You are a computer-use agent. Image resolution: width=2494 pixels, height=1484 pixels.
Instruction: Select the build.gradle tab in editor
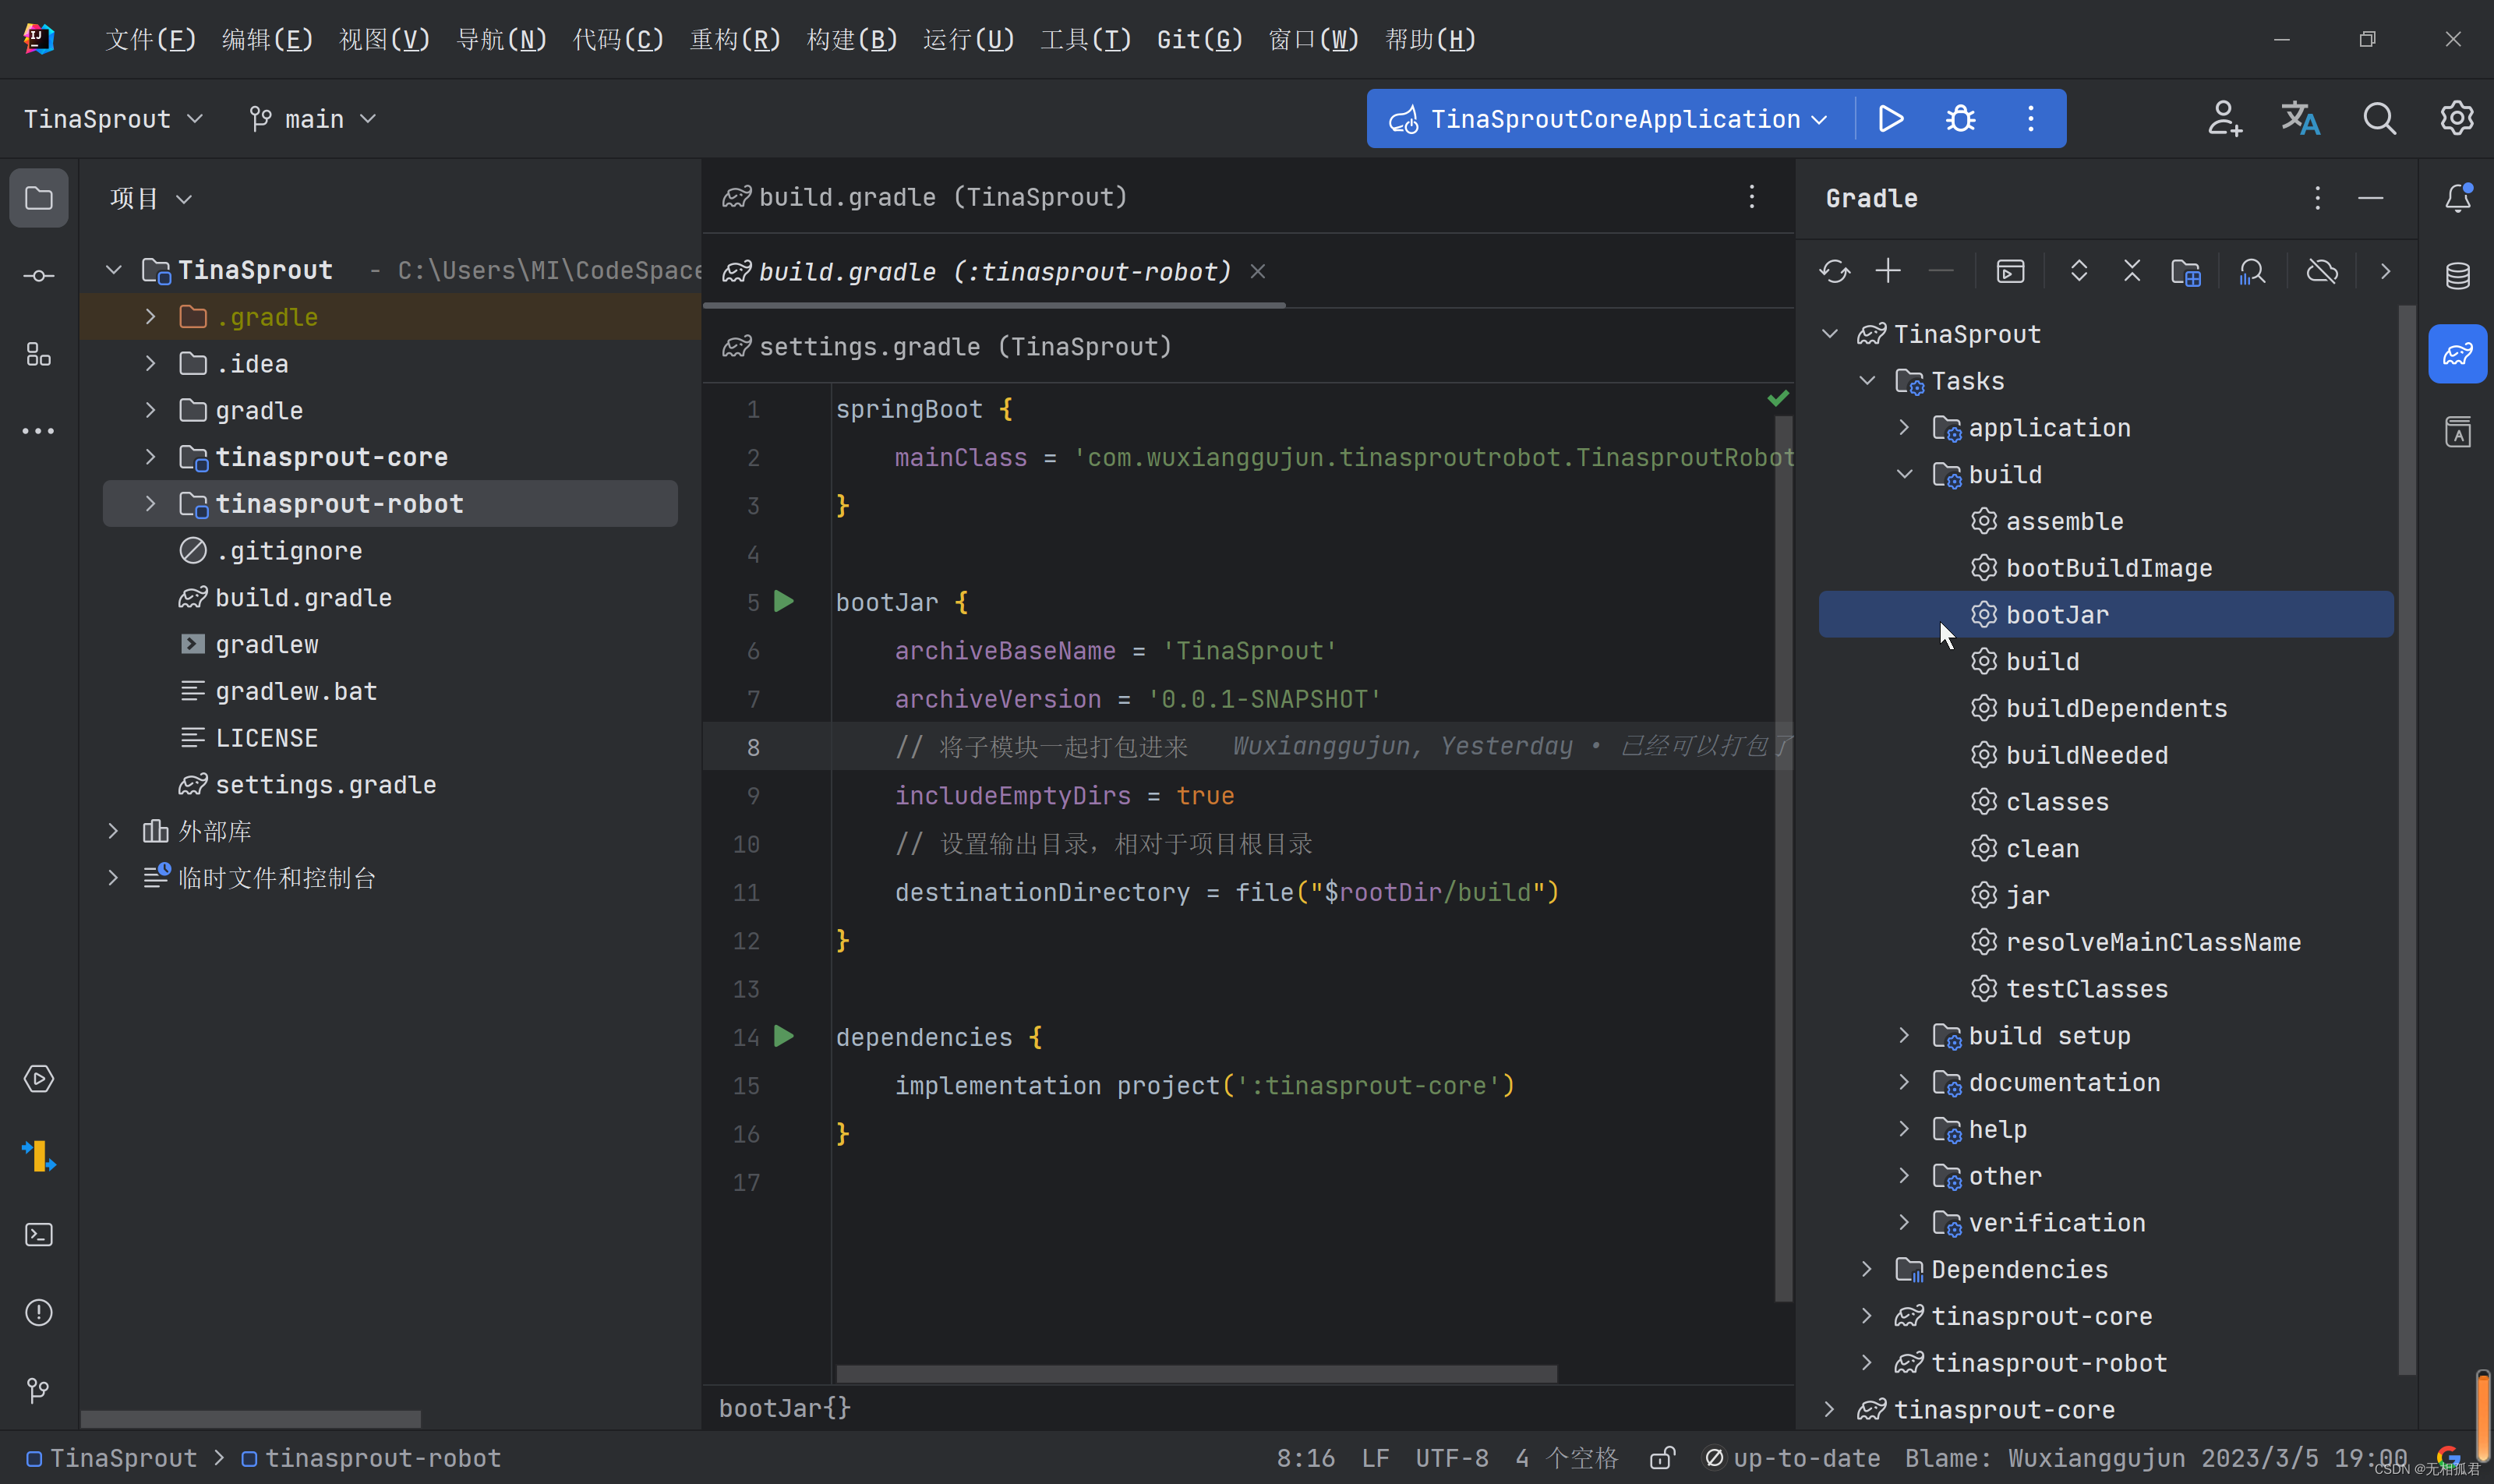tap(927, 196)
